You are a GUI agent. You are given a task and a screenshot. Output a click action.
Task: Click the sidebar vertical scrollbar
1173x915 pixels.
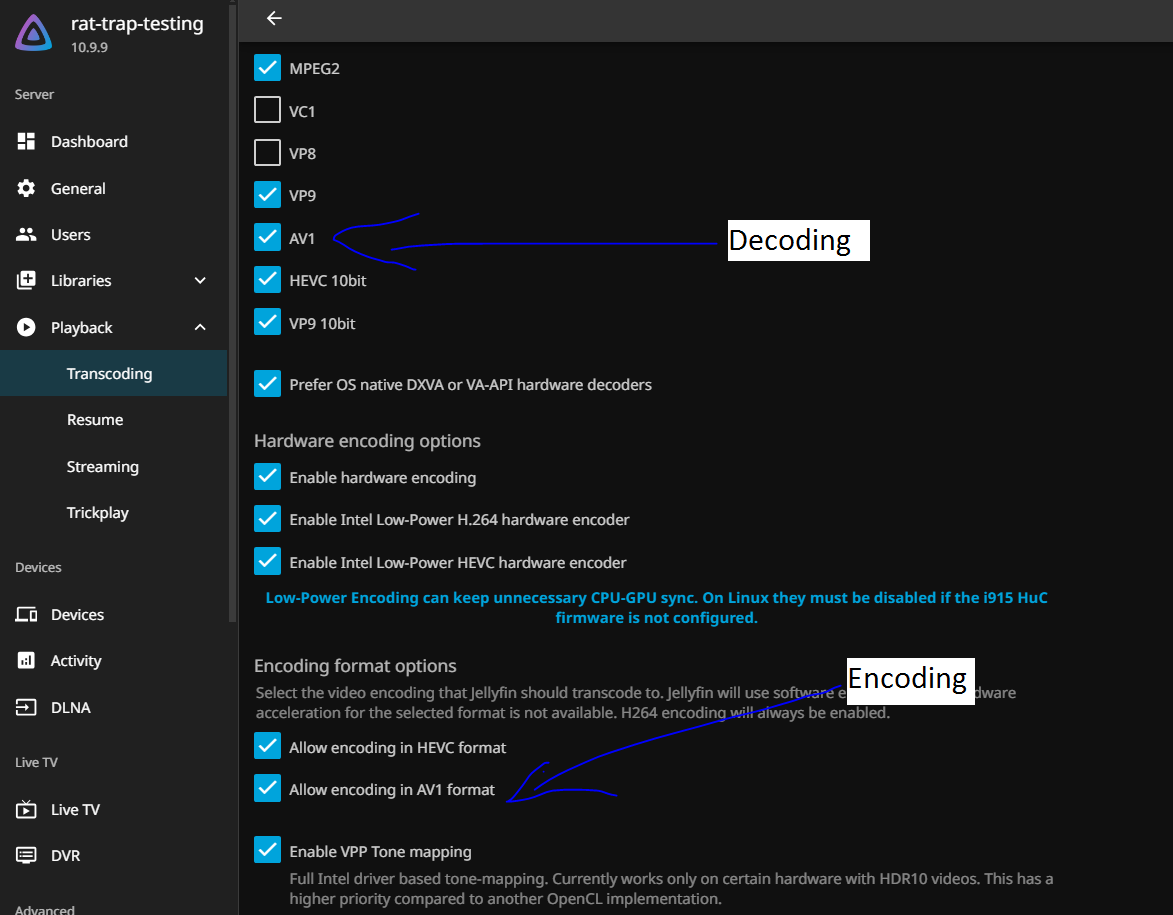pyautogui.click(x=233, y=300)
